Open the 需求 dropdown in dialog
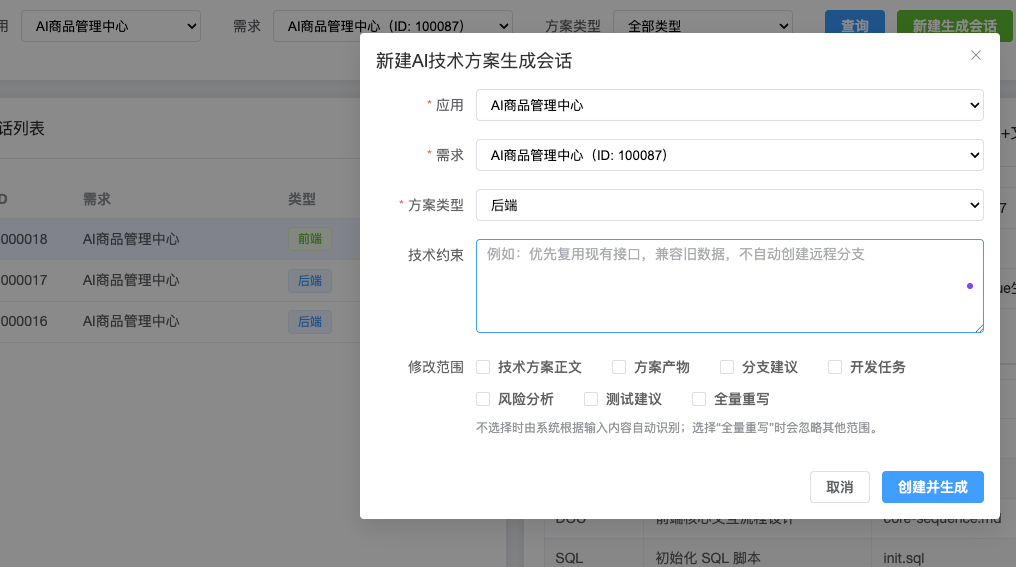 (x=730, y=155)
